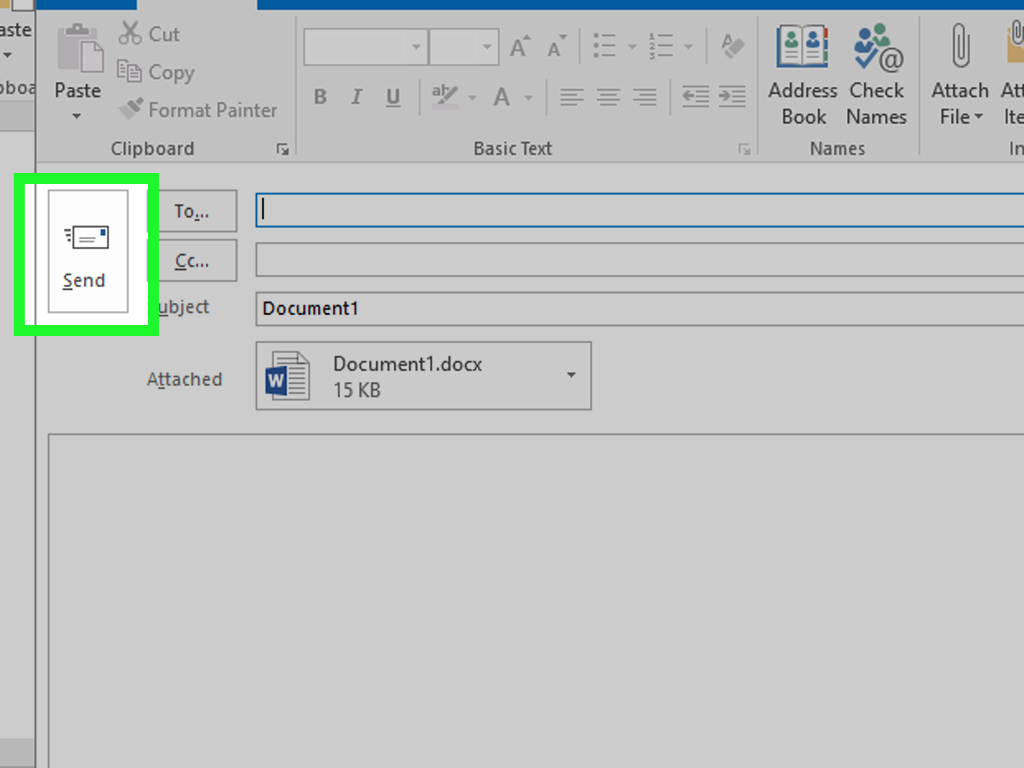Apply bulleted list formatting
The width and height of the screenshot is (1024, 768).
pyautogui.click(x=605, y=46)
